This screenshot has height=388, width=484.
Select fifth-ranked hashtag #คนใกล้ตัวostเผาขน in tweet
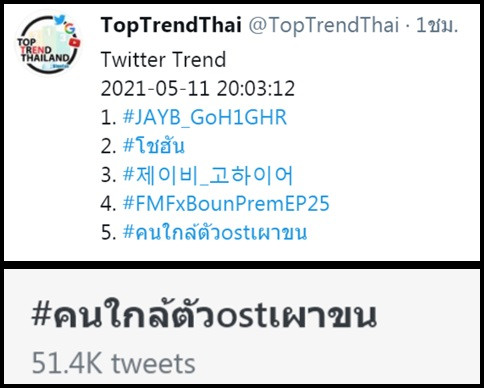(215, 232)
